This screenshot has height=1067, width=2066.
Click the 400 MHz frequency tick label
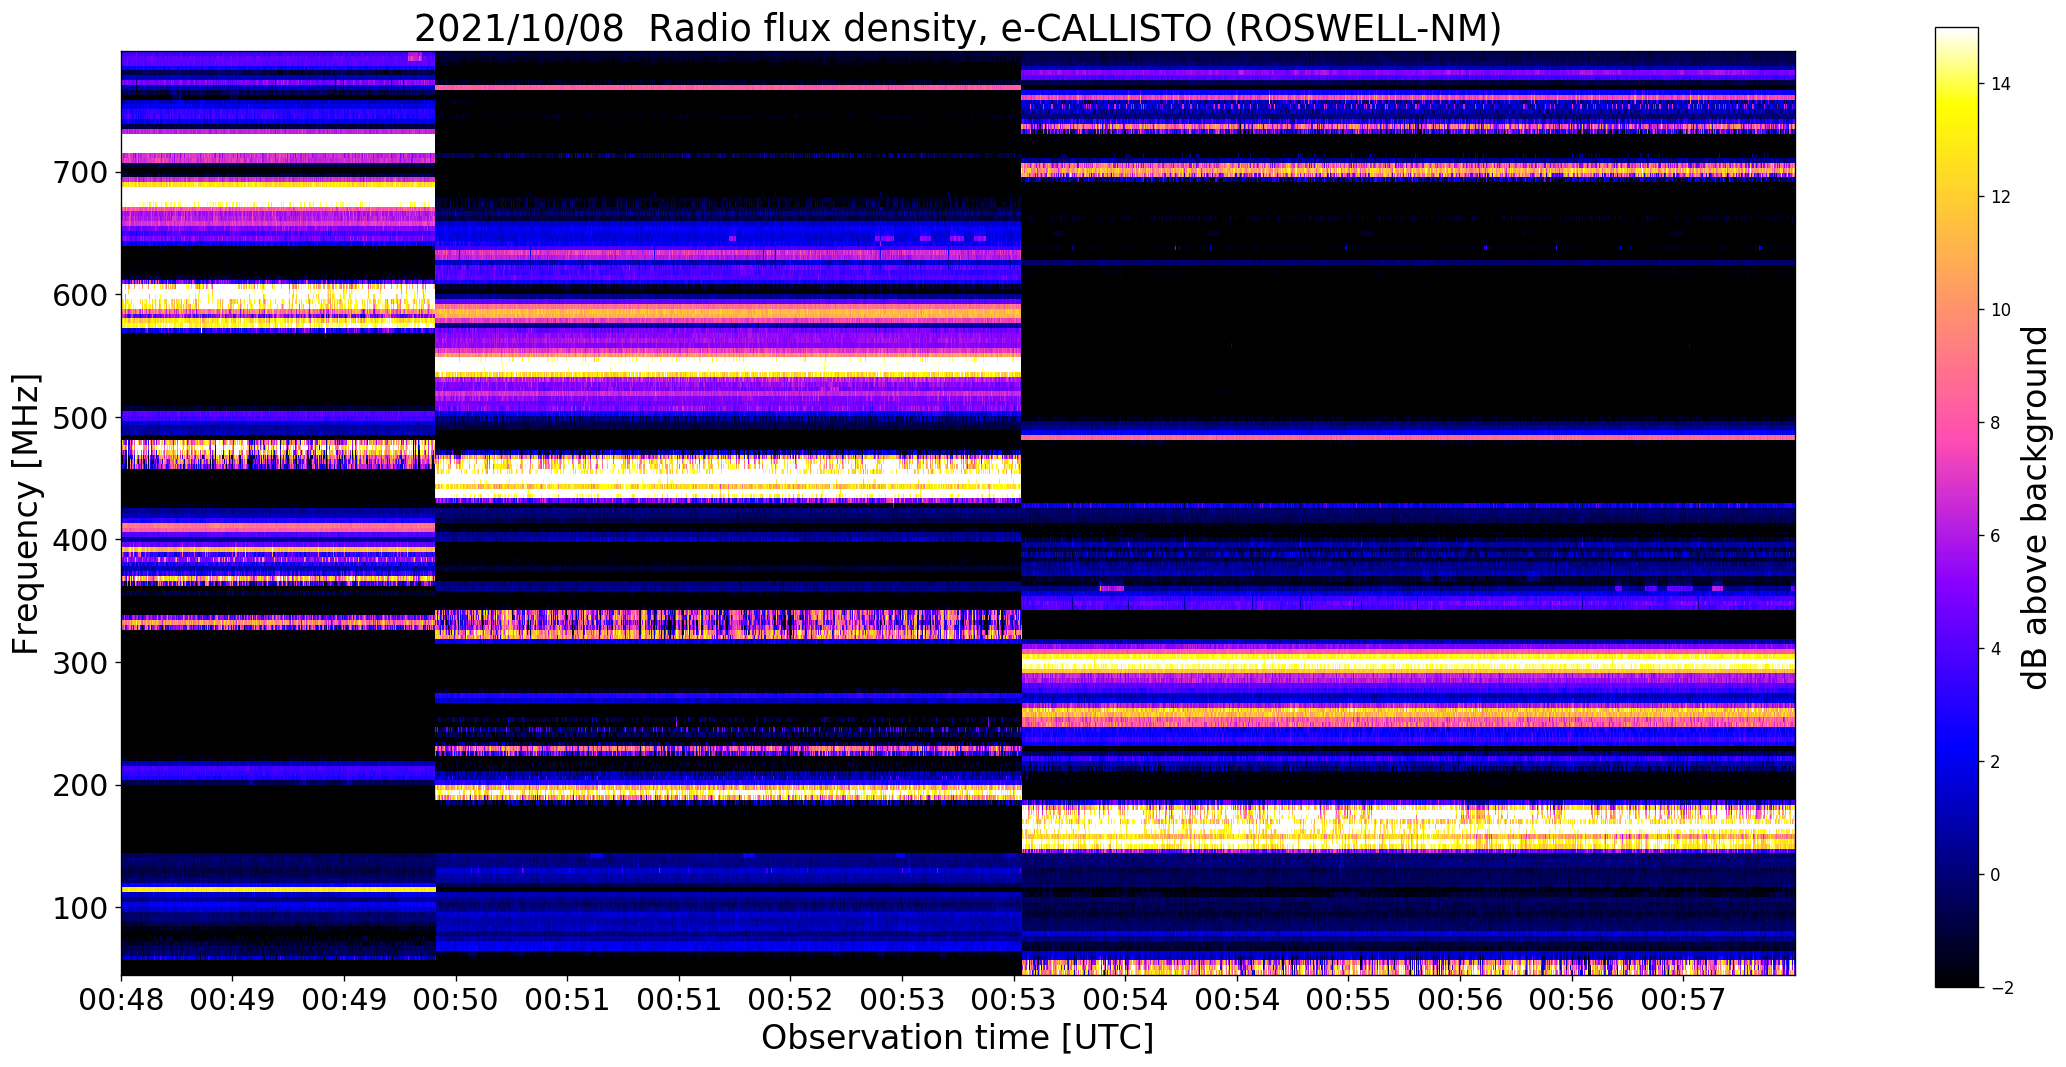(x=80, y=540)
